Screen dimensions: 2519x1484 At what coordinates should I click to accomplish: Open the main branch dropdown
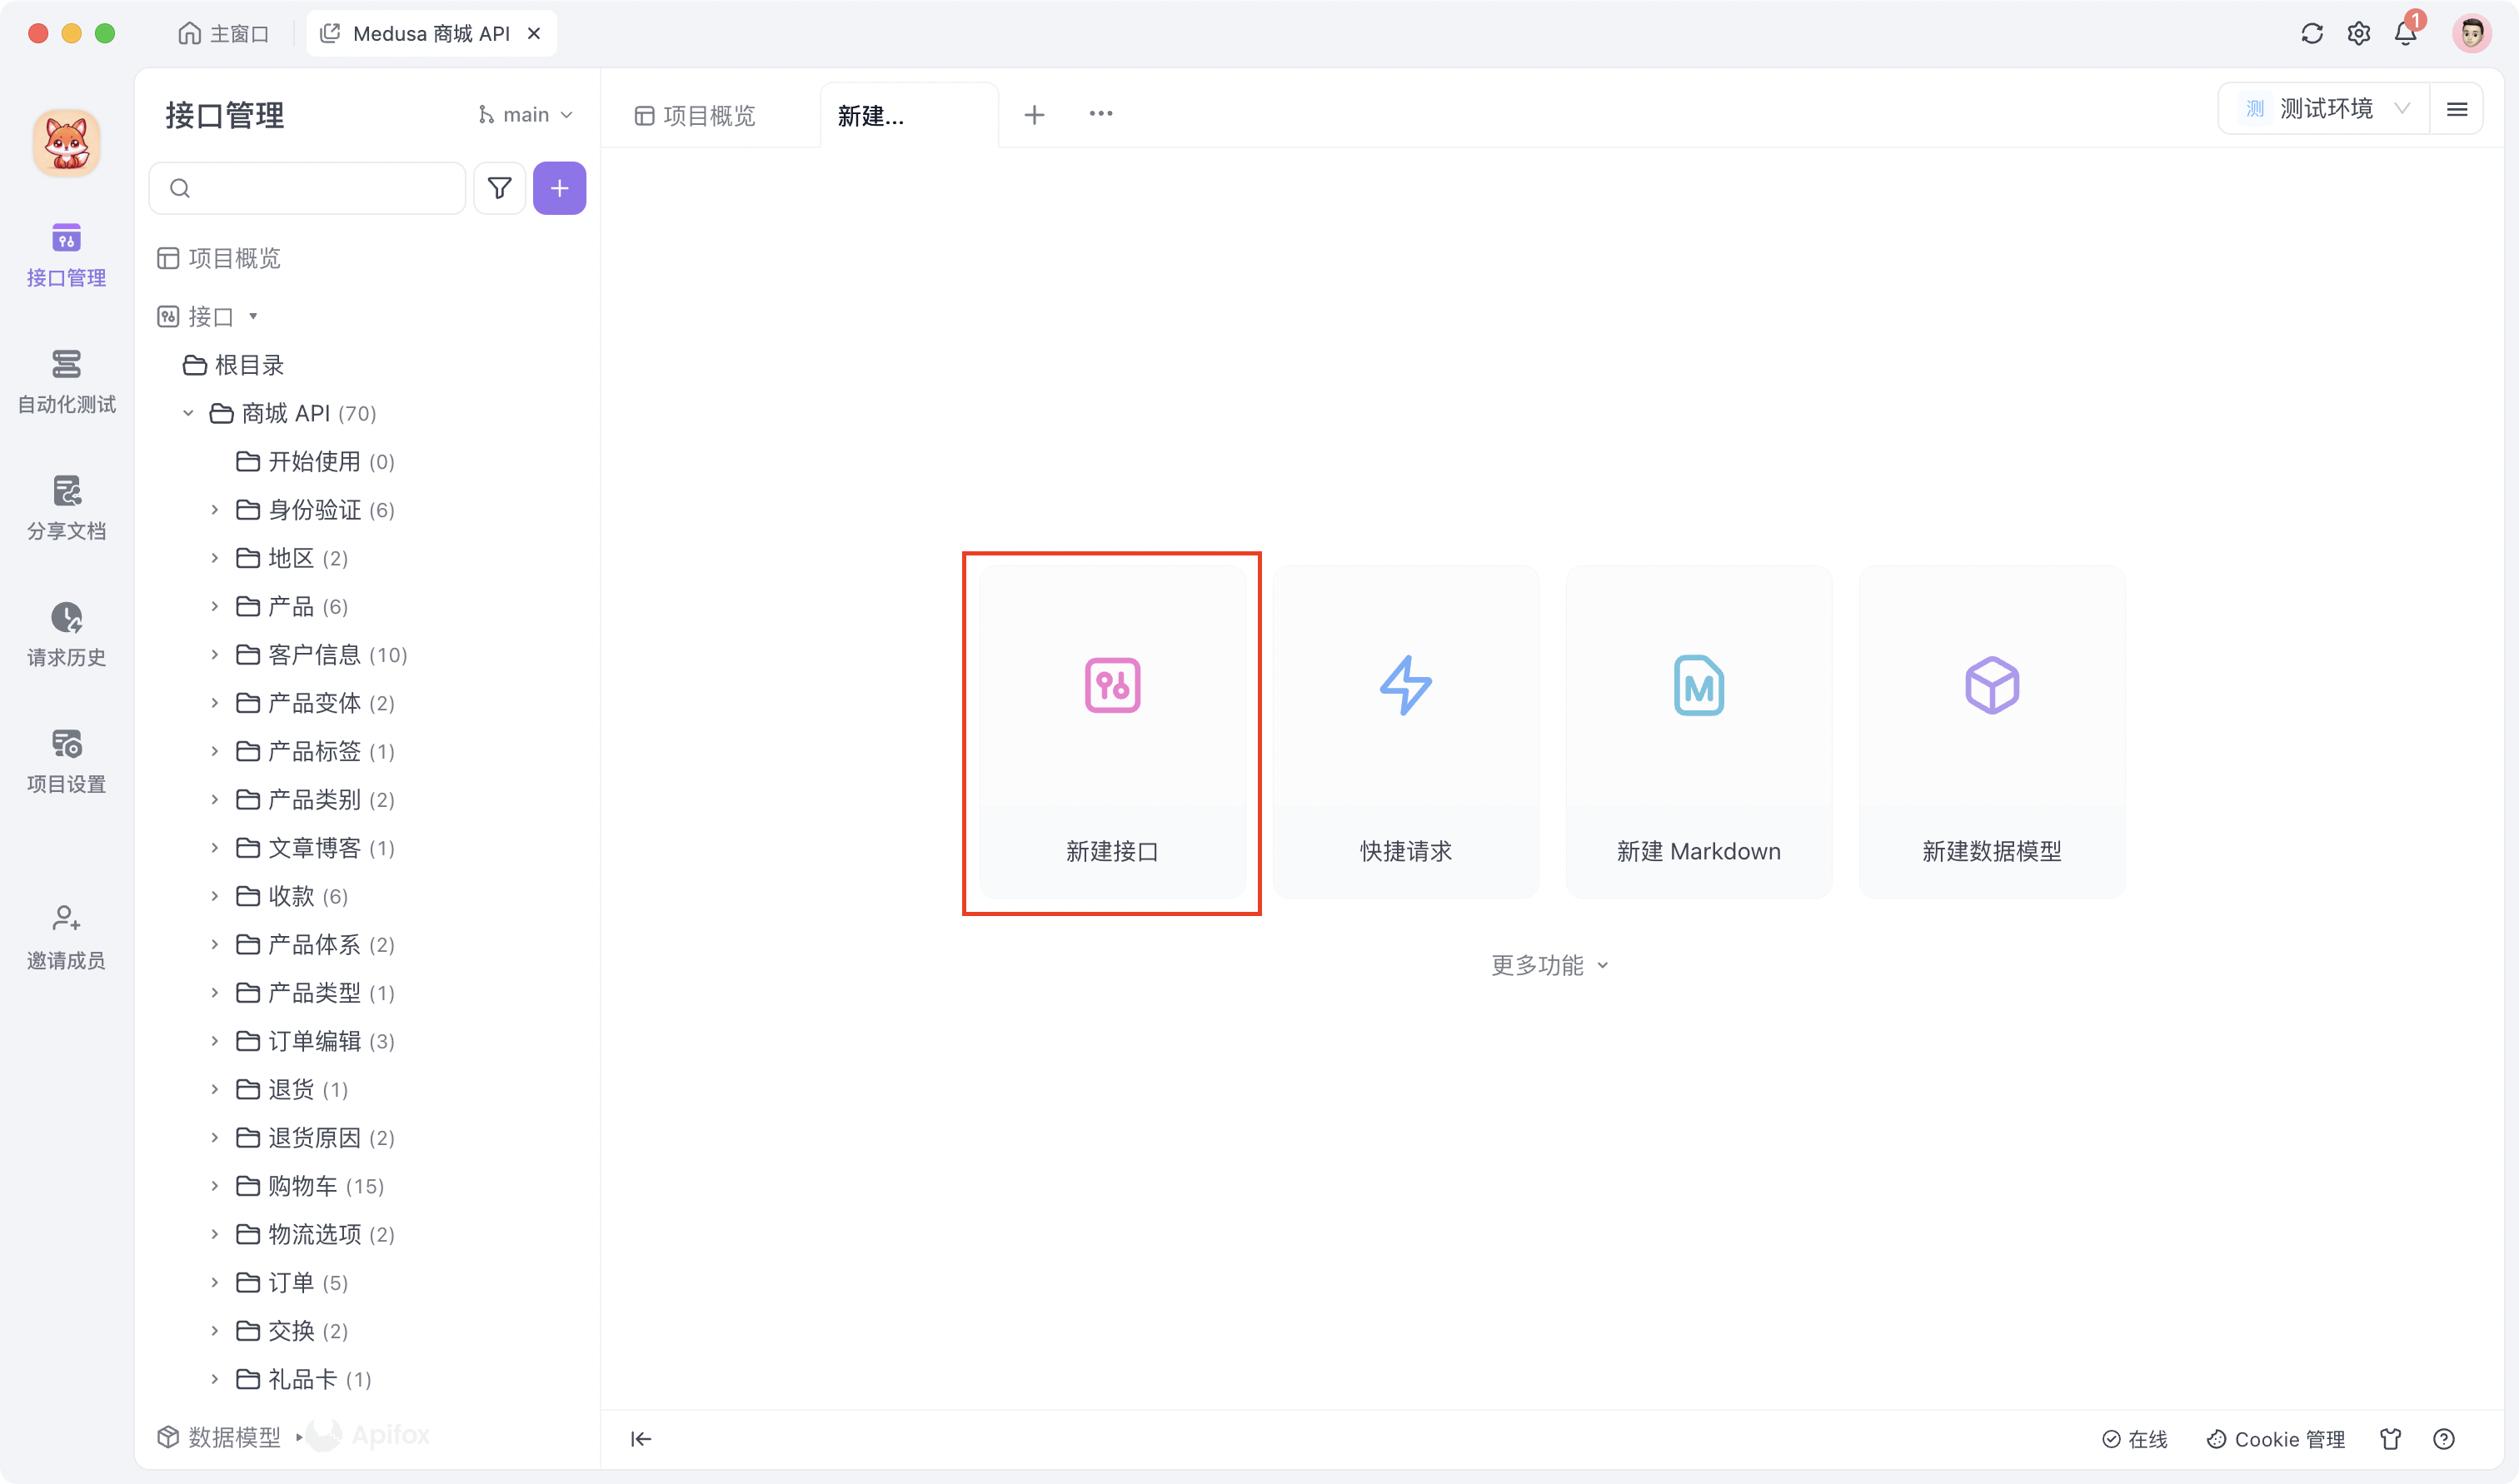tap(525, 114)
